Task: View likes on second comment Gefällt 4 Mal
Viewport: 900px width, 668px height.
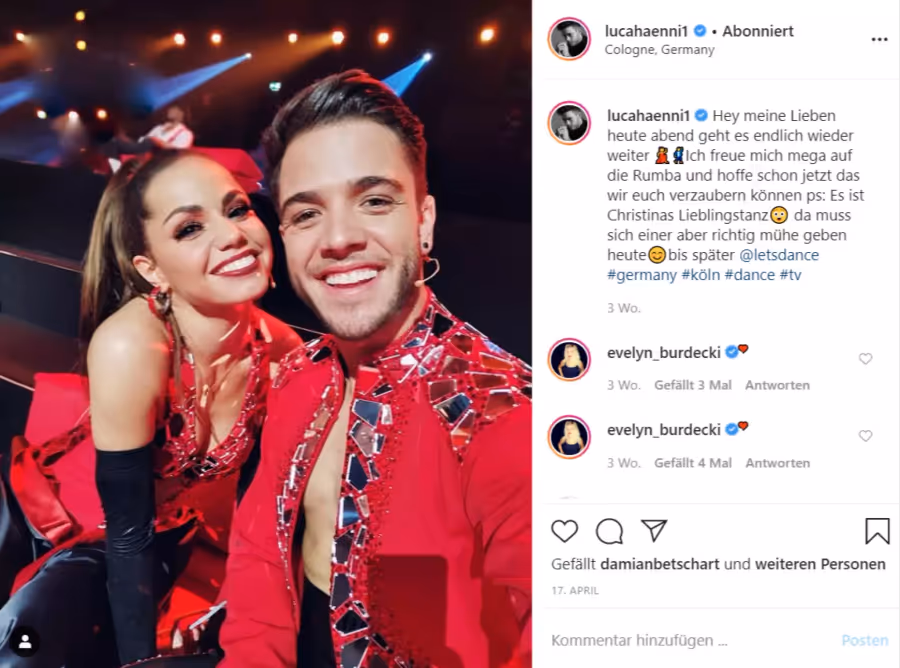Action: (693, 463)
